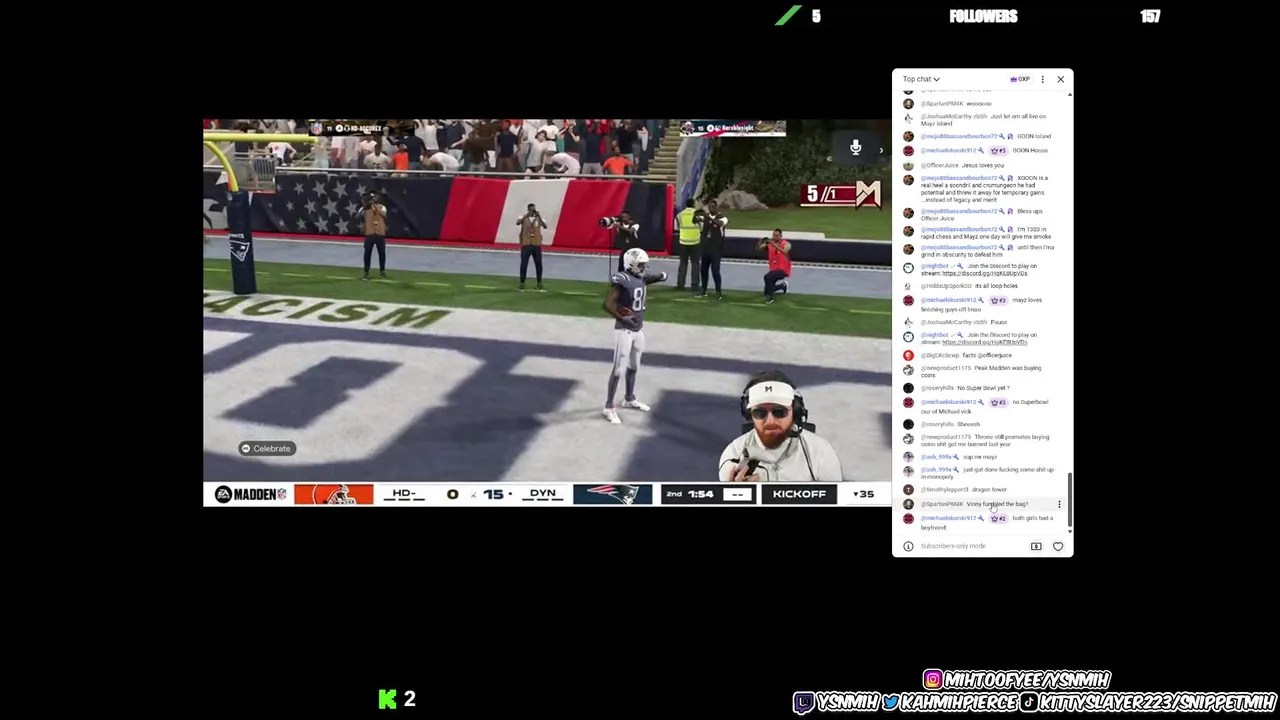Open the Top chat mode dropdown
The height and width of the screenshot is (720, 1280).
coord(921,79)
